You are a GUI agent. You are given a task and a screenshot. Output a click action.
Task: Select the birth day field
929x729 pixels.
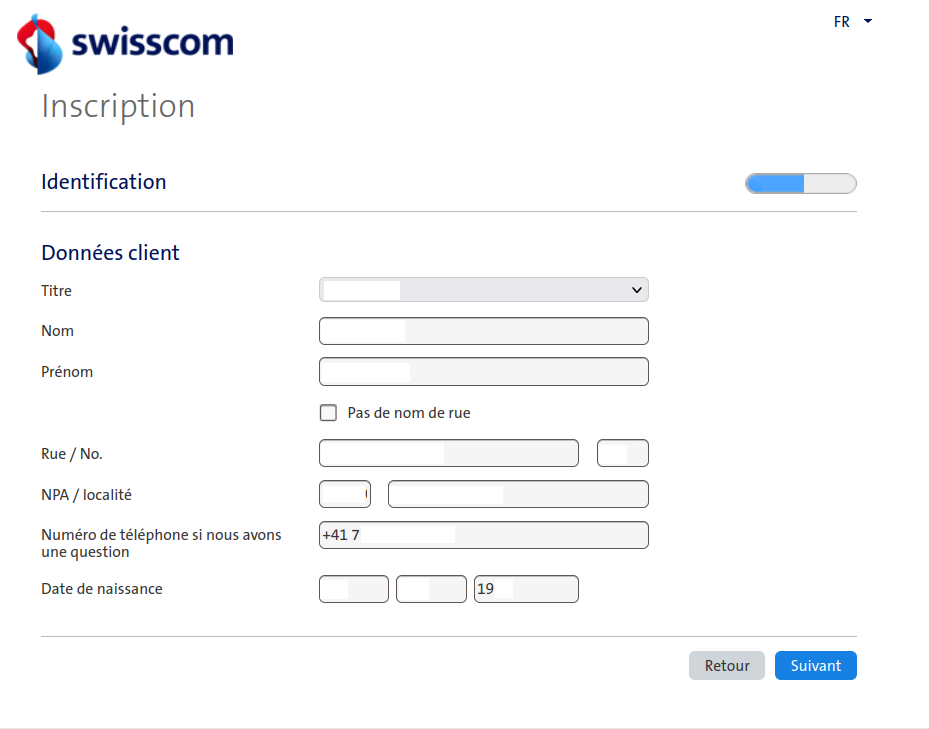tap(353, 589)
